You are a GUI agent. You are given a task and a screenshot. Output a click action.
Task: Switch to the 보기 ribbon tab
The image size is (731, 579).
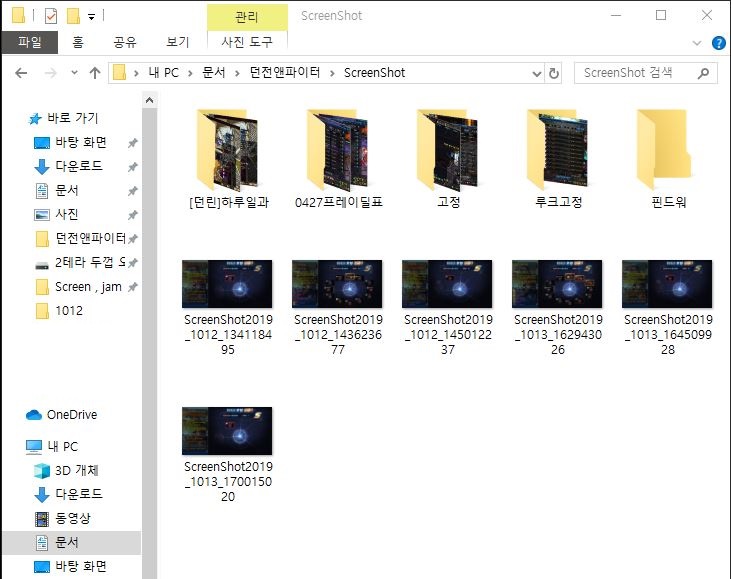tap(178, 42)
